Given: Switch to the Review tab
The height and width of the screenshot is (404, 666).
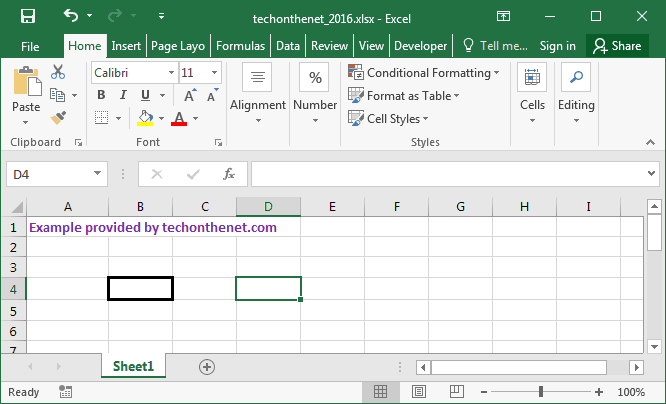Looking at the screenshot, I should (x=329, y=46).
